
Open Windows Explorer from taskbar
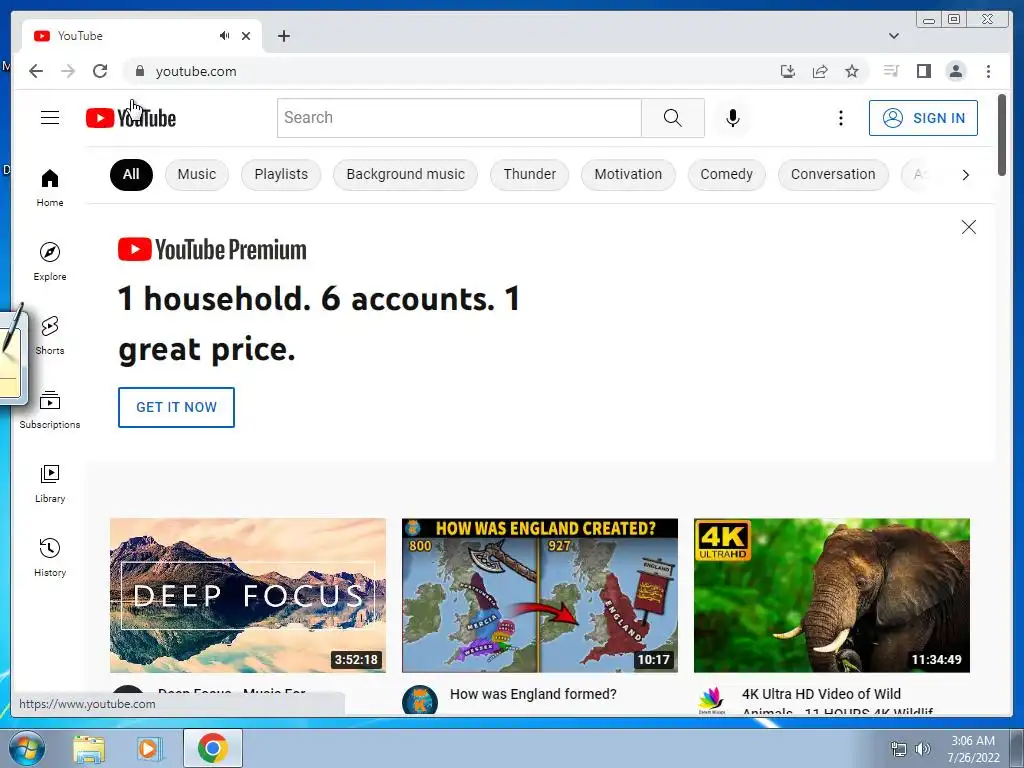tap(88, 748)
